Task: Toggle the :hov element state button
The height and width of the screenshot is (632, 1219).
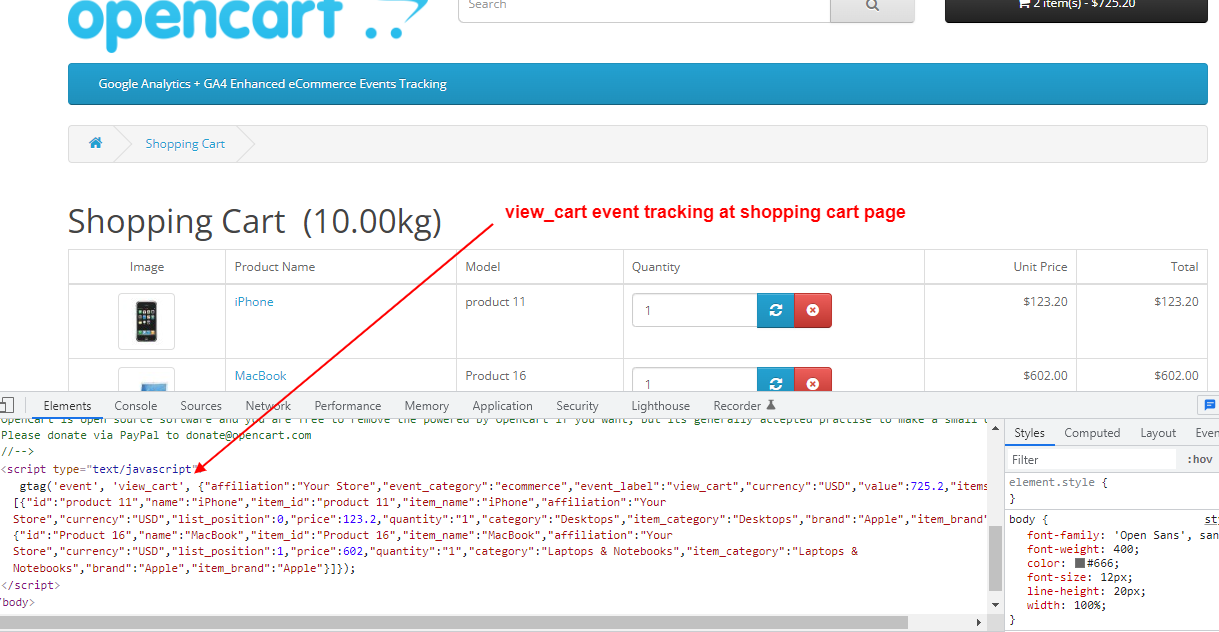Action: coord(1199,460)
